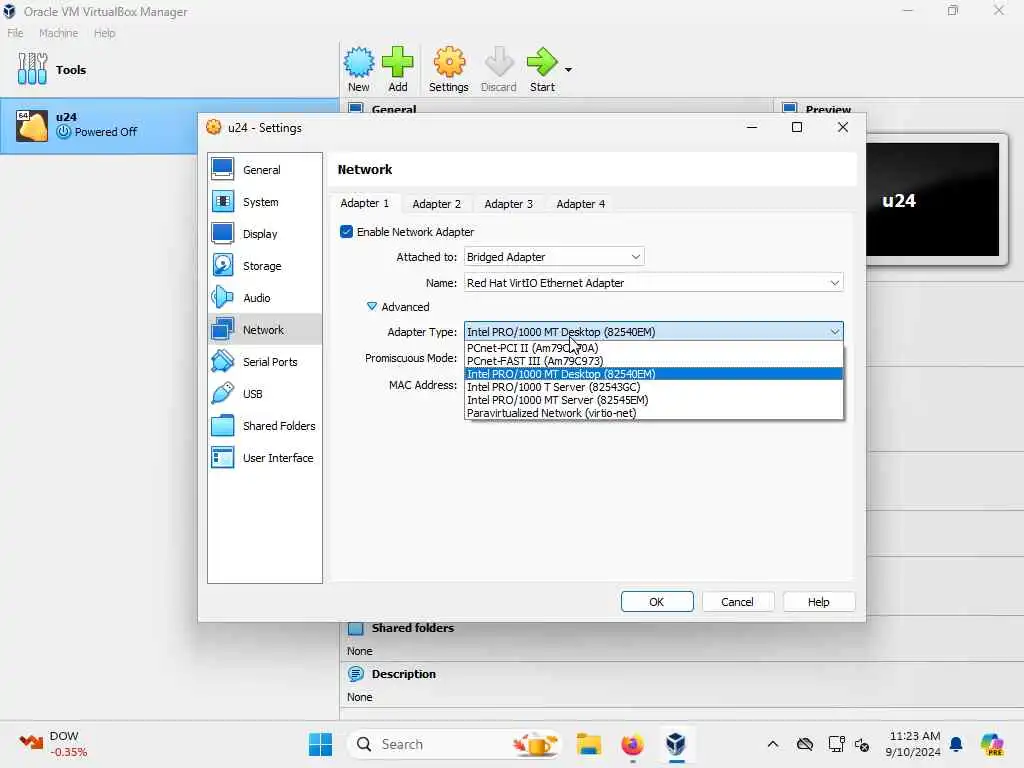
Task: Click the Description section header
Action: (403, 674)
